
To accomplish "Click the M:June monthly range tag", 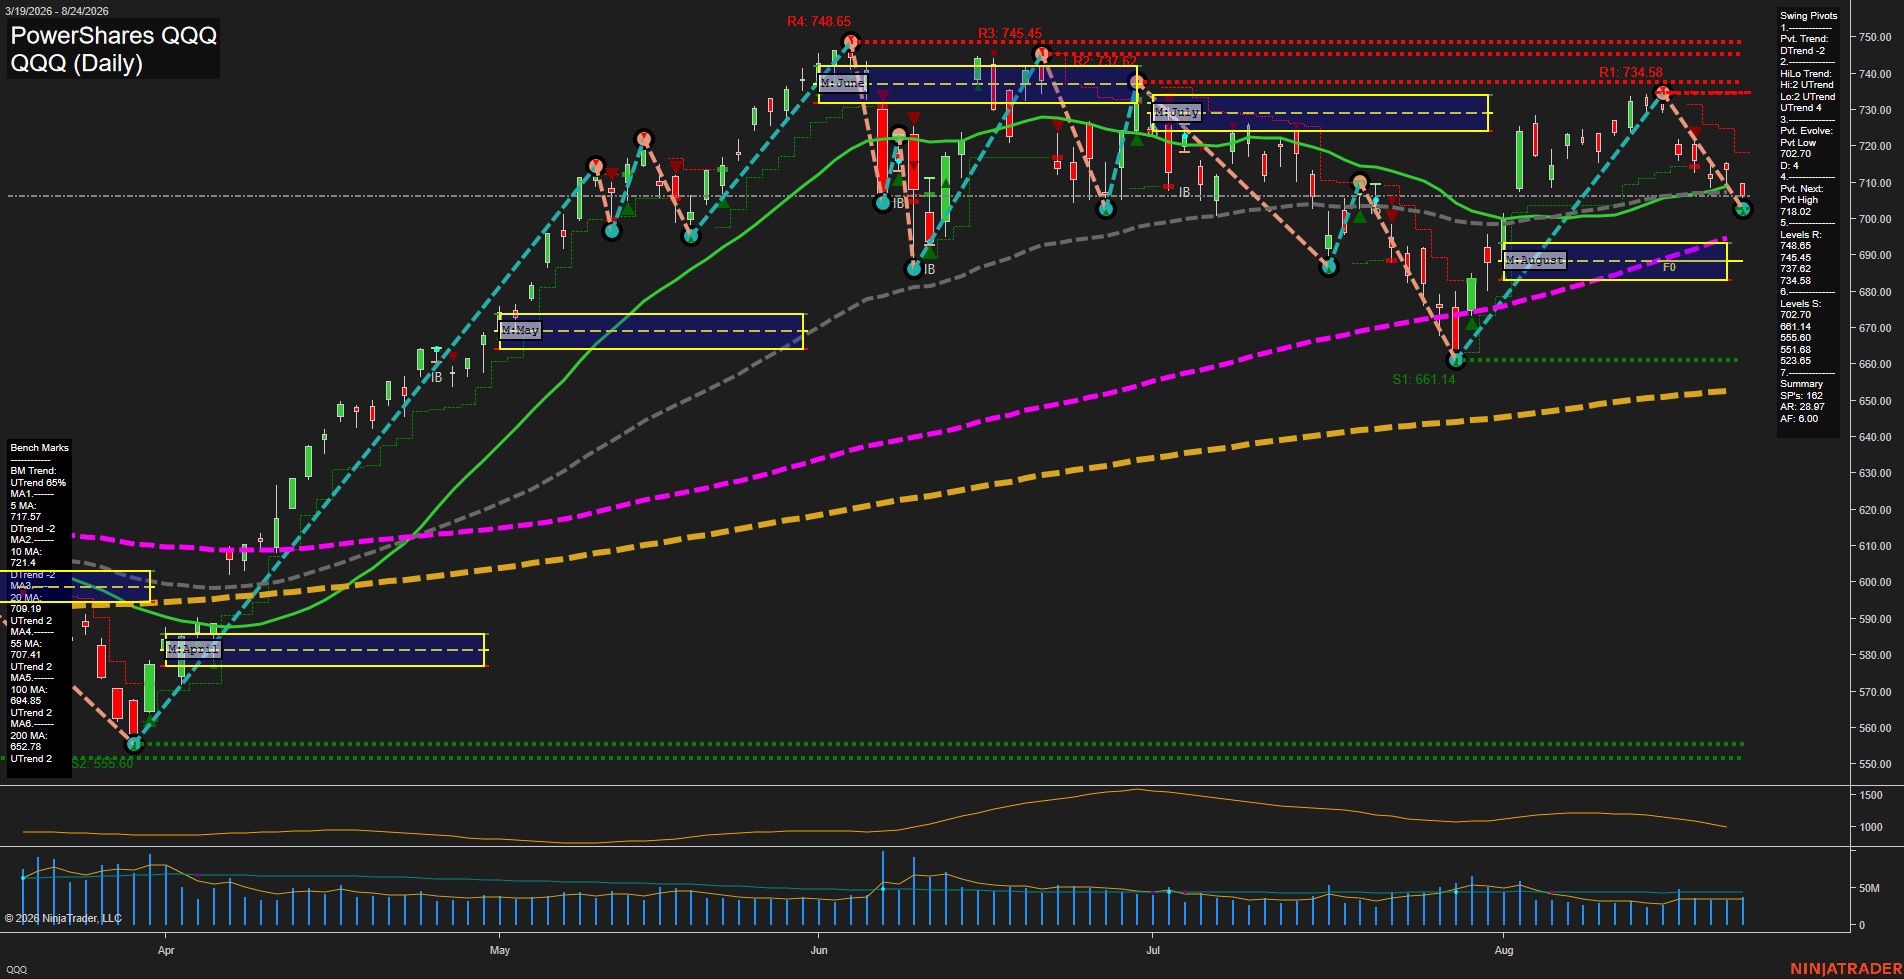I will point(842,83).
